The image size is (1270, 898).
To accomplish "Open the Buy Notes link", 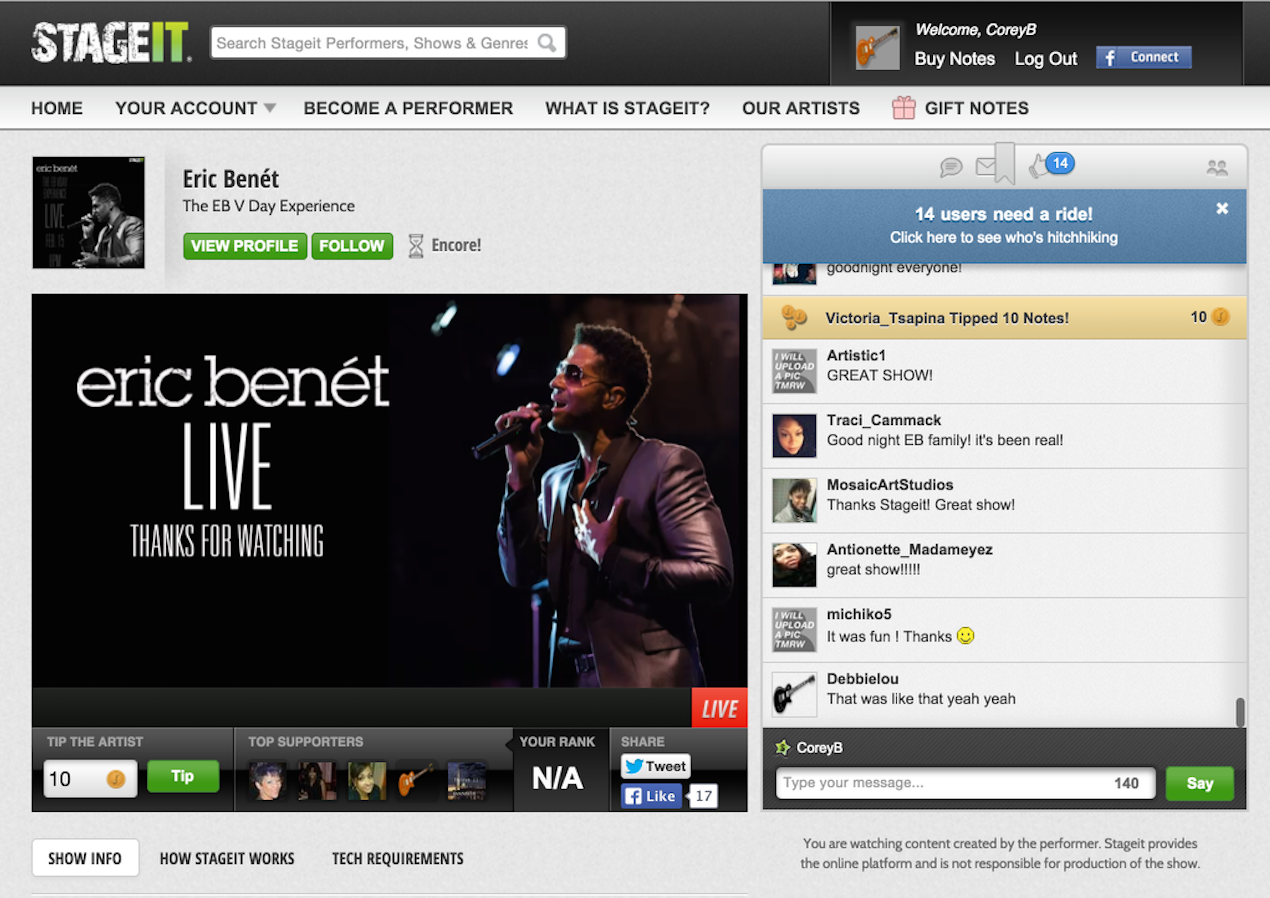I will (x=955, y=59).
